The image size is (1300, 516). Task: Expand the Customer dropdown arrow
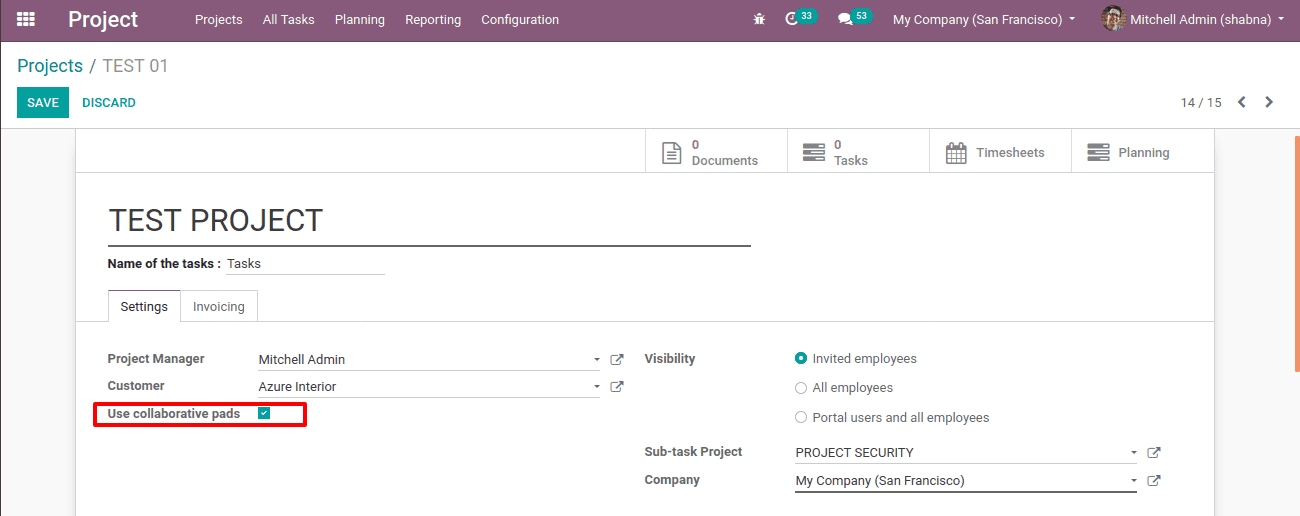596,386
